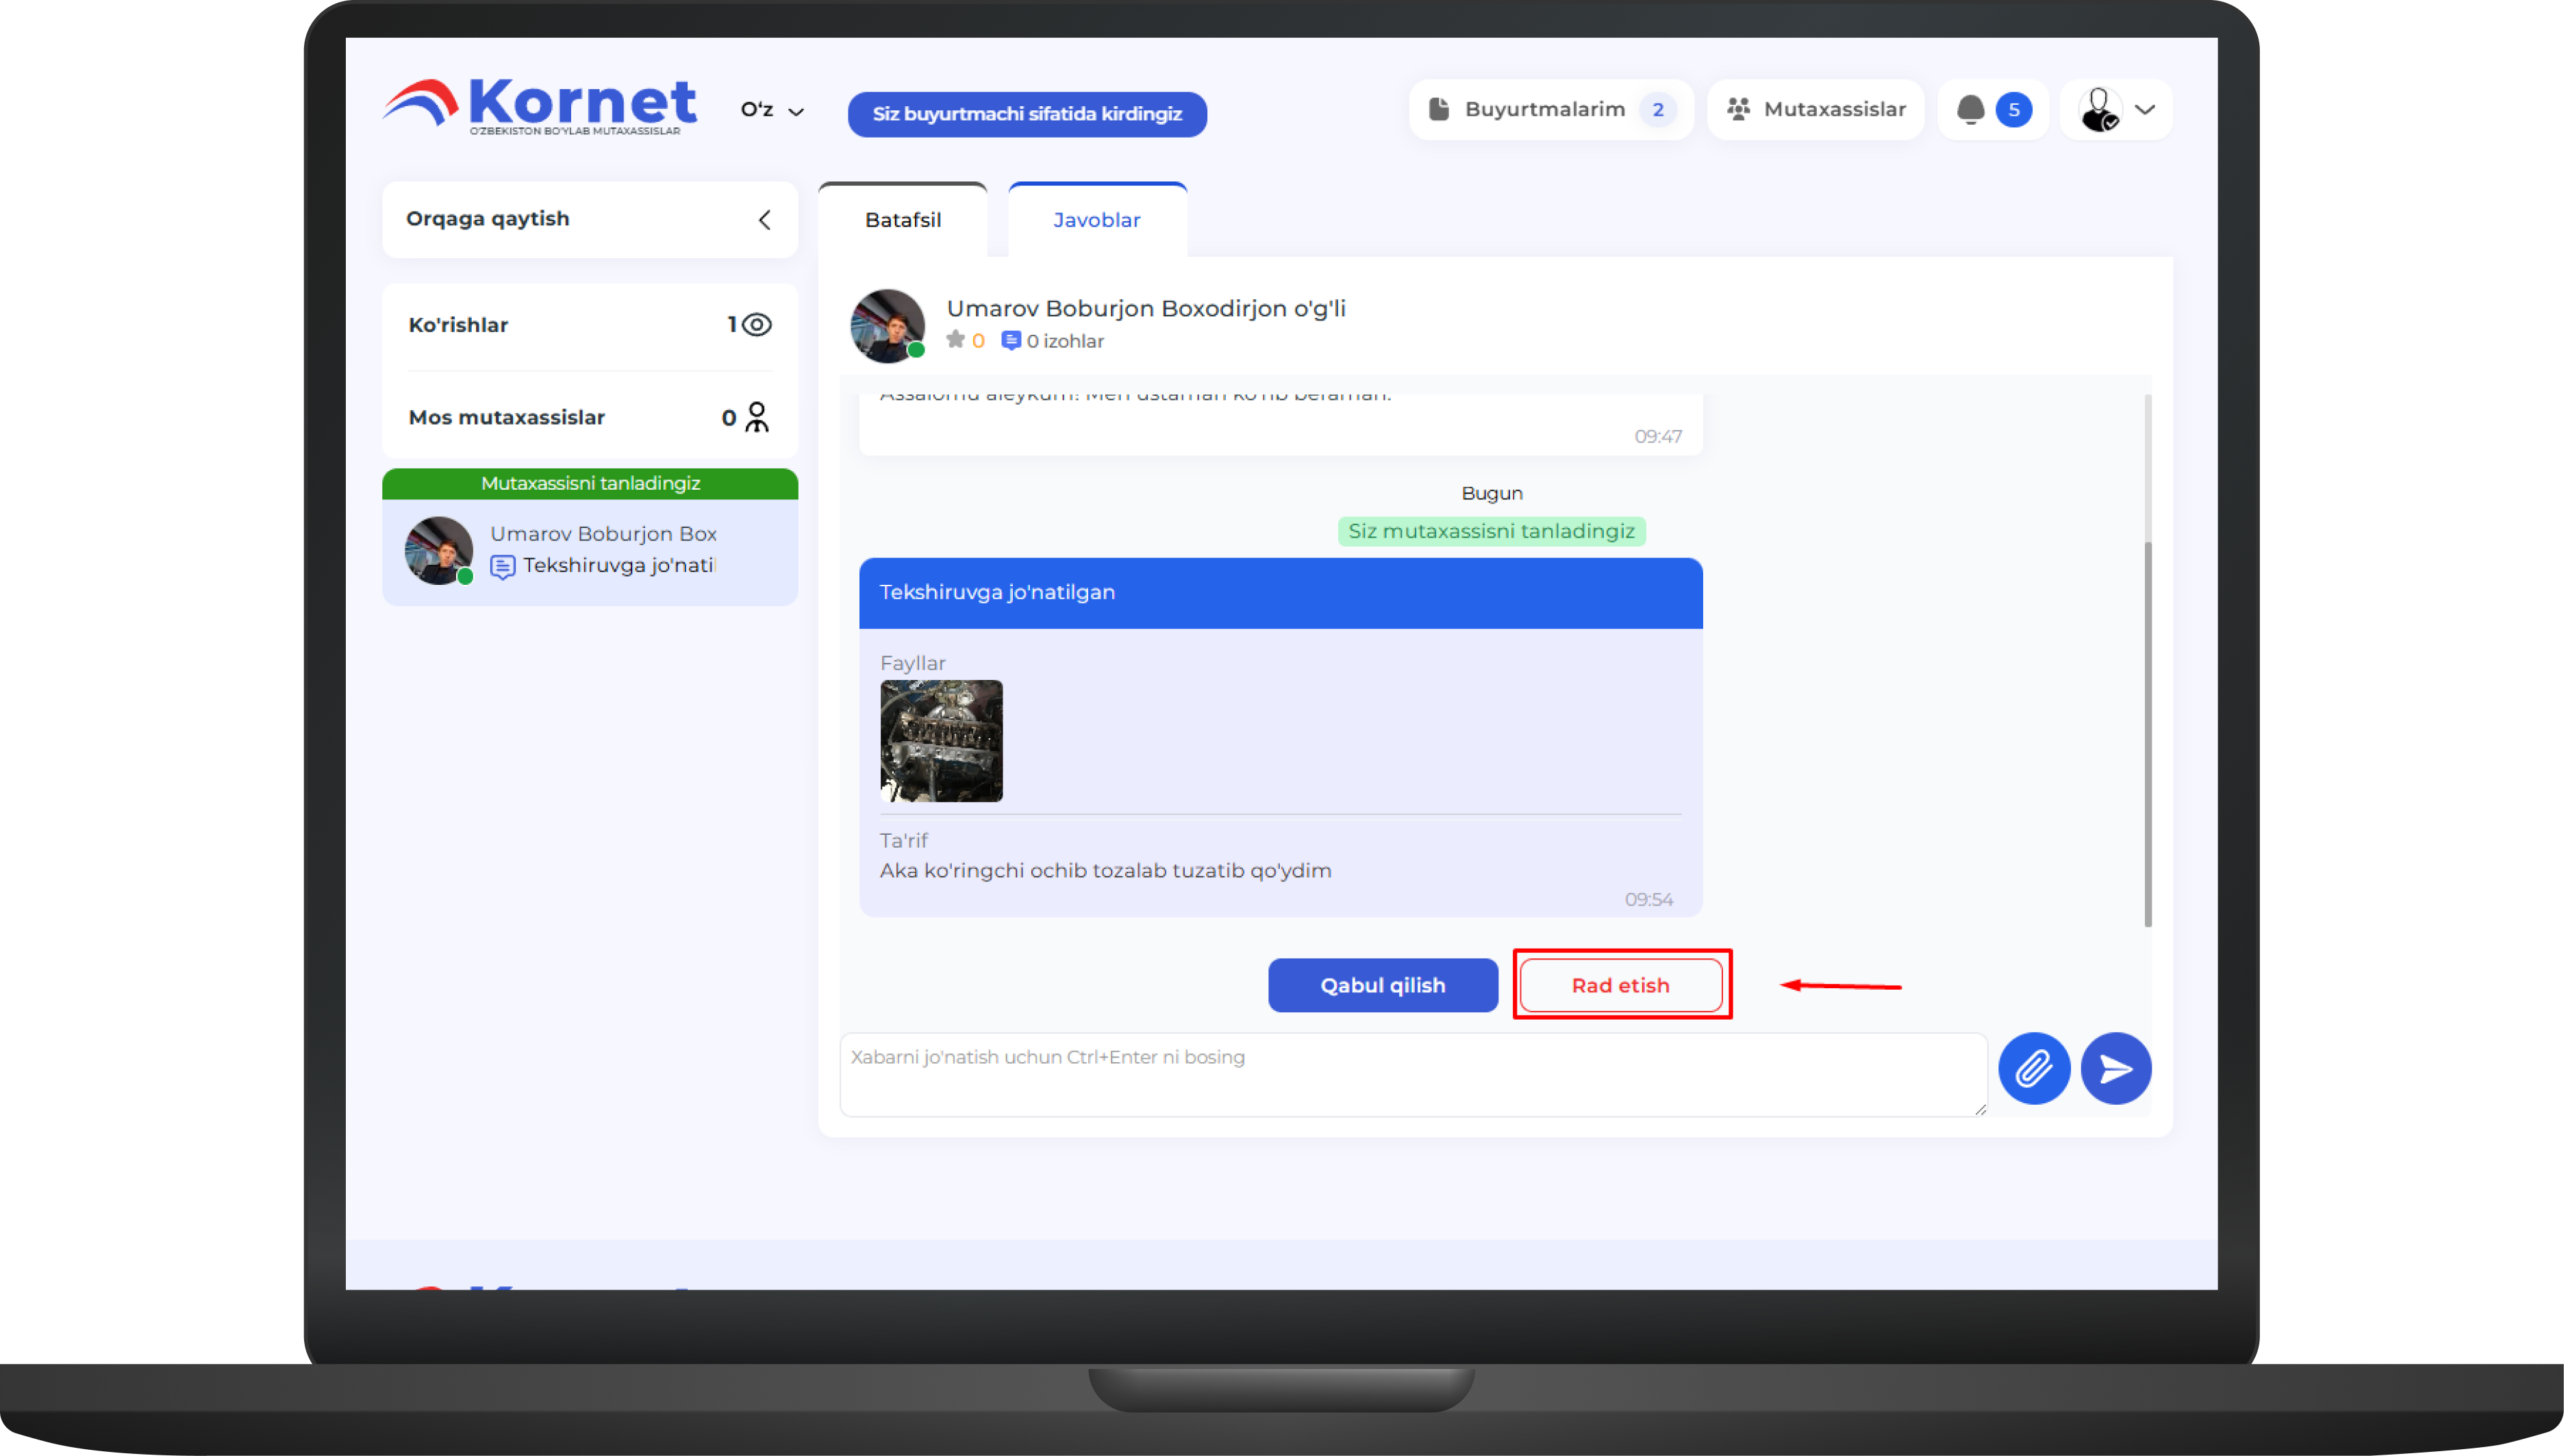This screenshot has height=1456, width=2564.
Task: Select the Javoblar tab
Action: 1096,220
